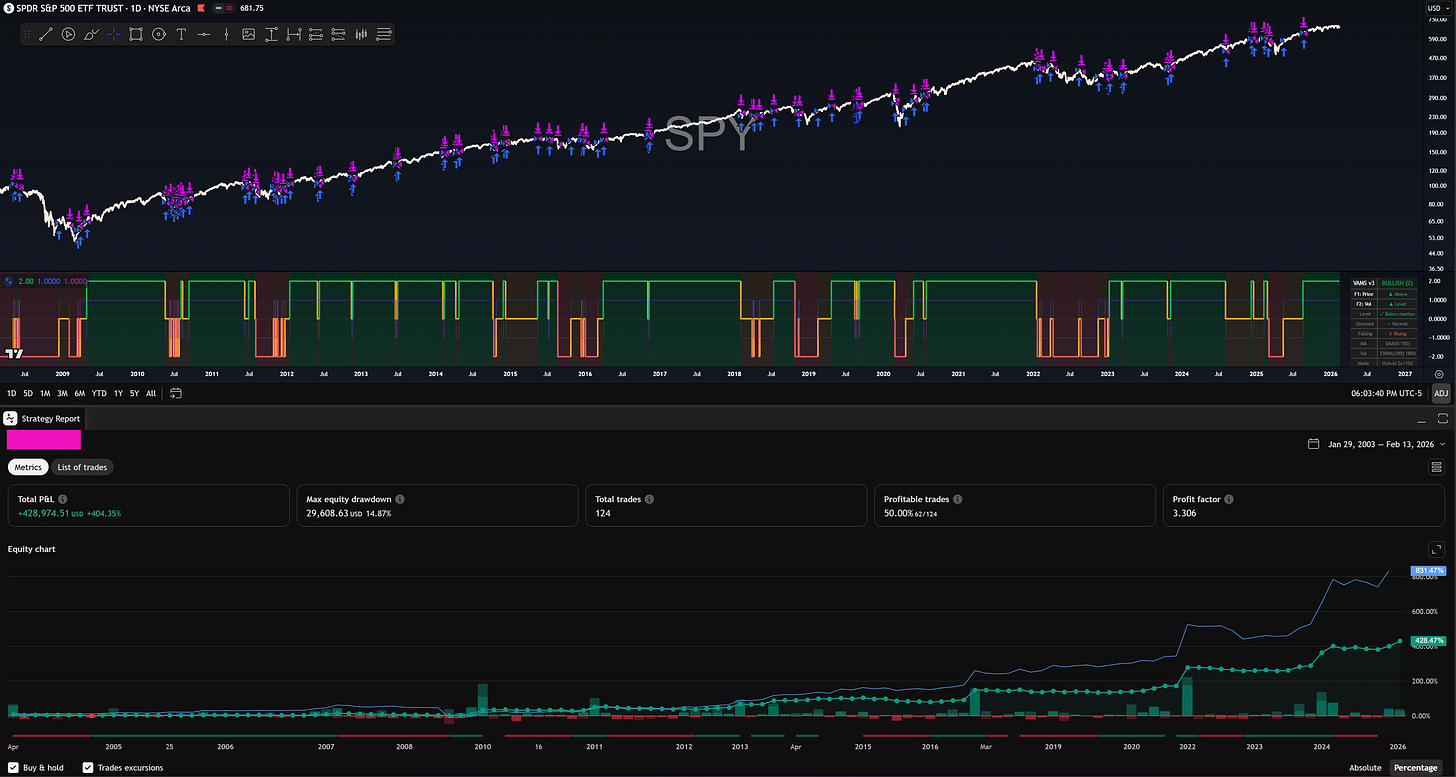Viewport: 1456px width, 777px height.
Task: Open the Metrics tab
Action: click(x=28, y=467)
